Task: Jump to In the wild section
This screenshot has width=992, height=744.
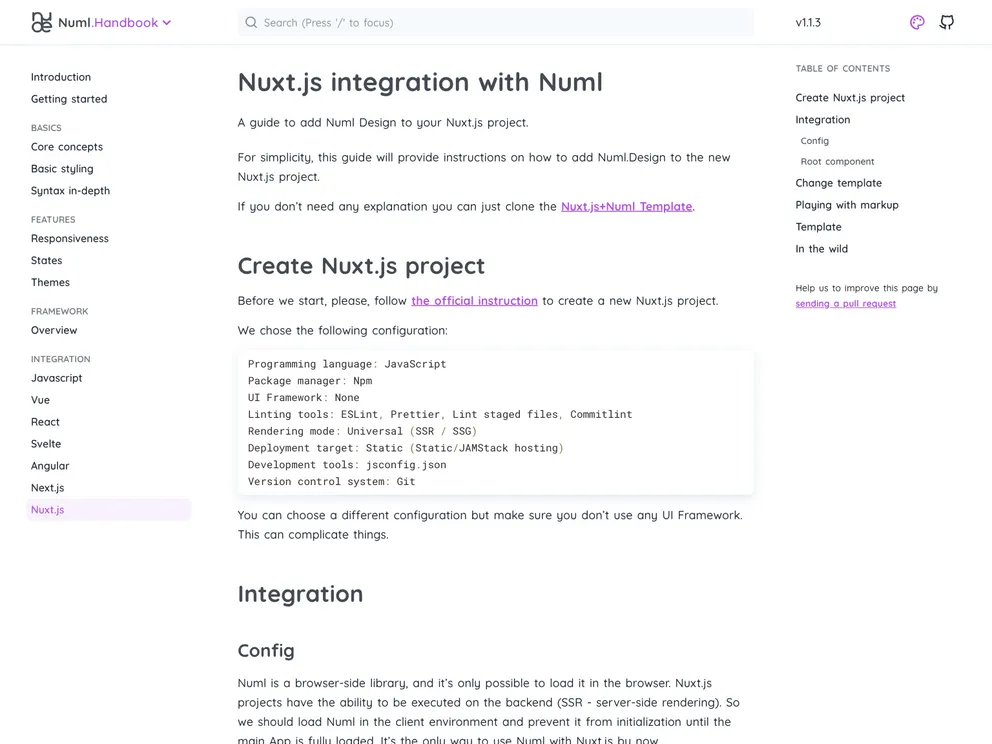Action: tap(821, 249)
